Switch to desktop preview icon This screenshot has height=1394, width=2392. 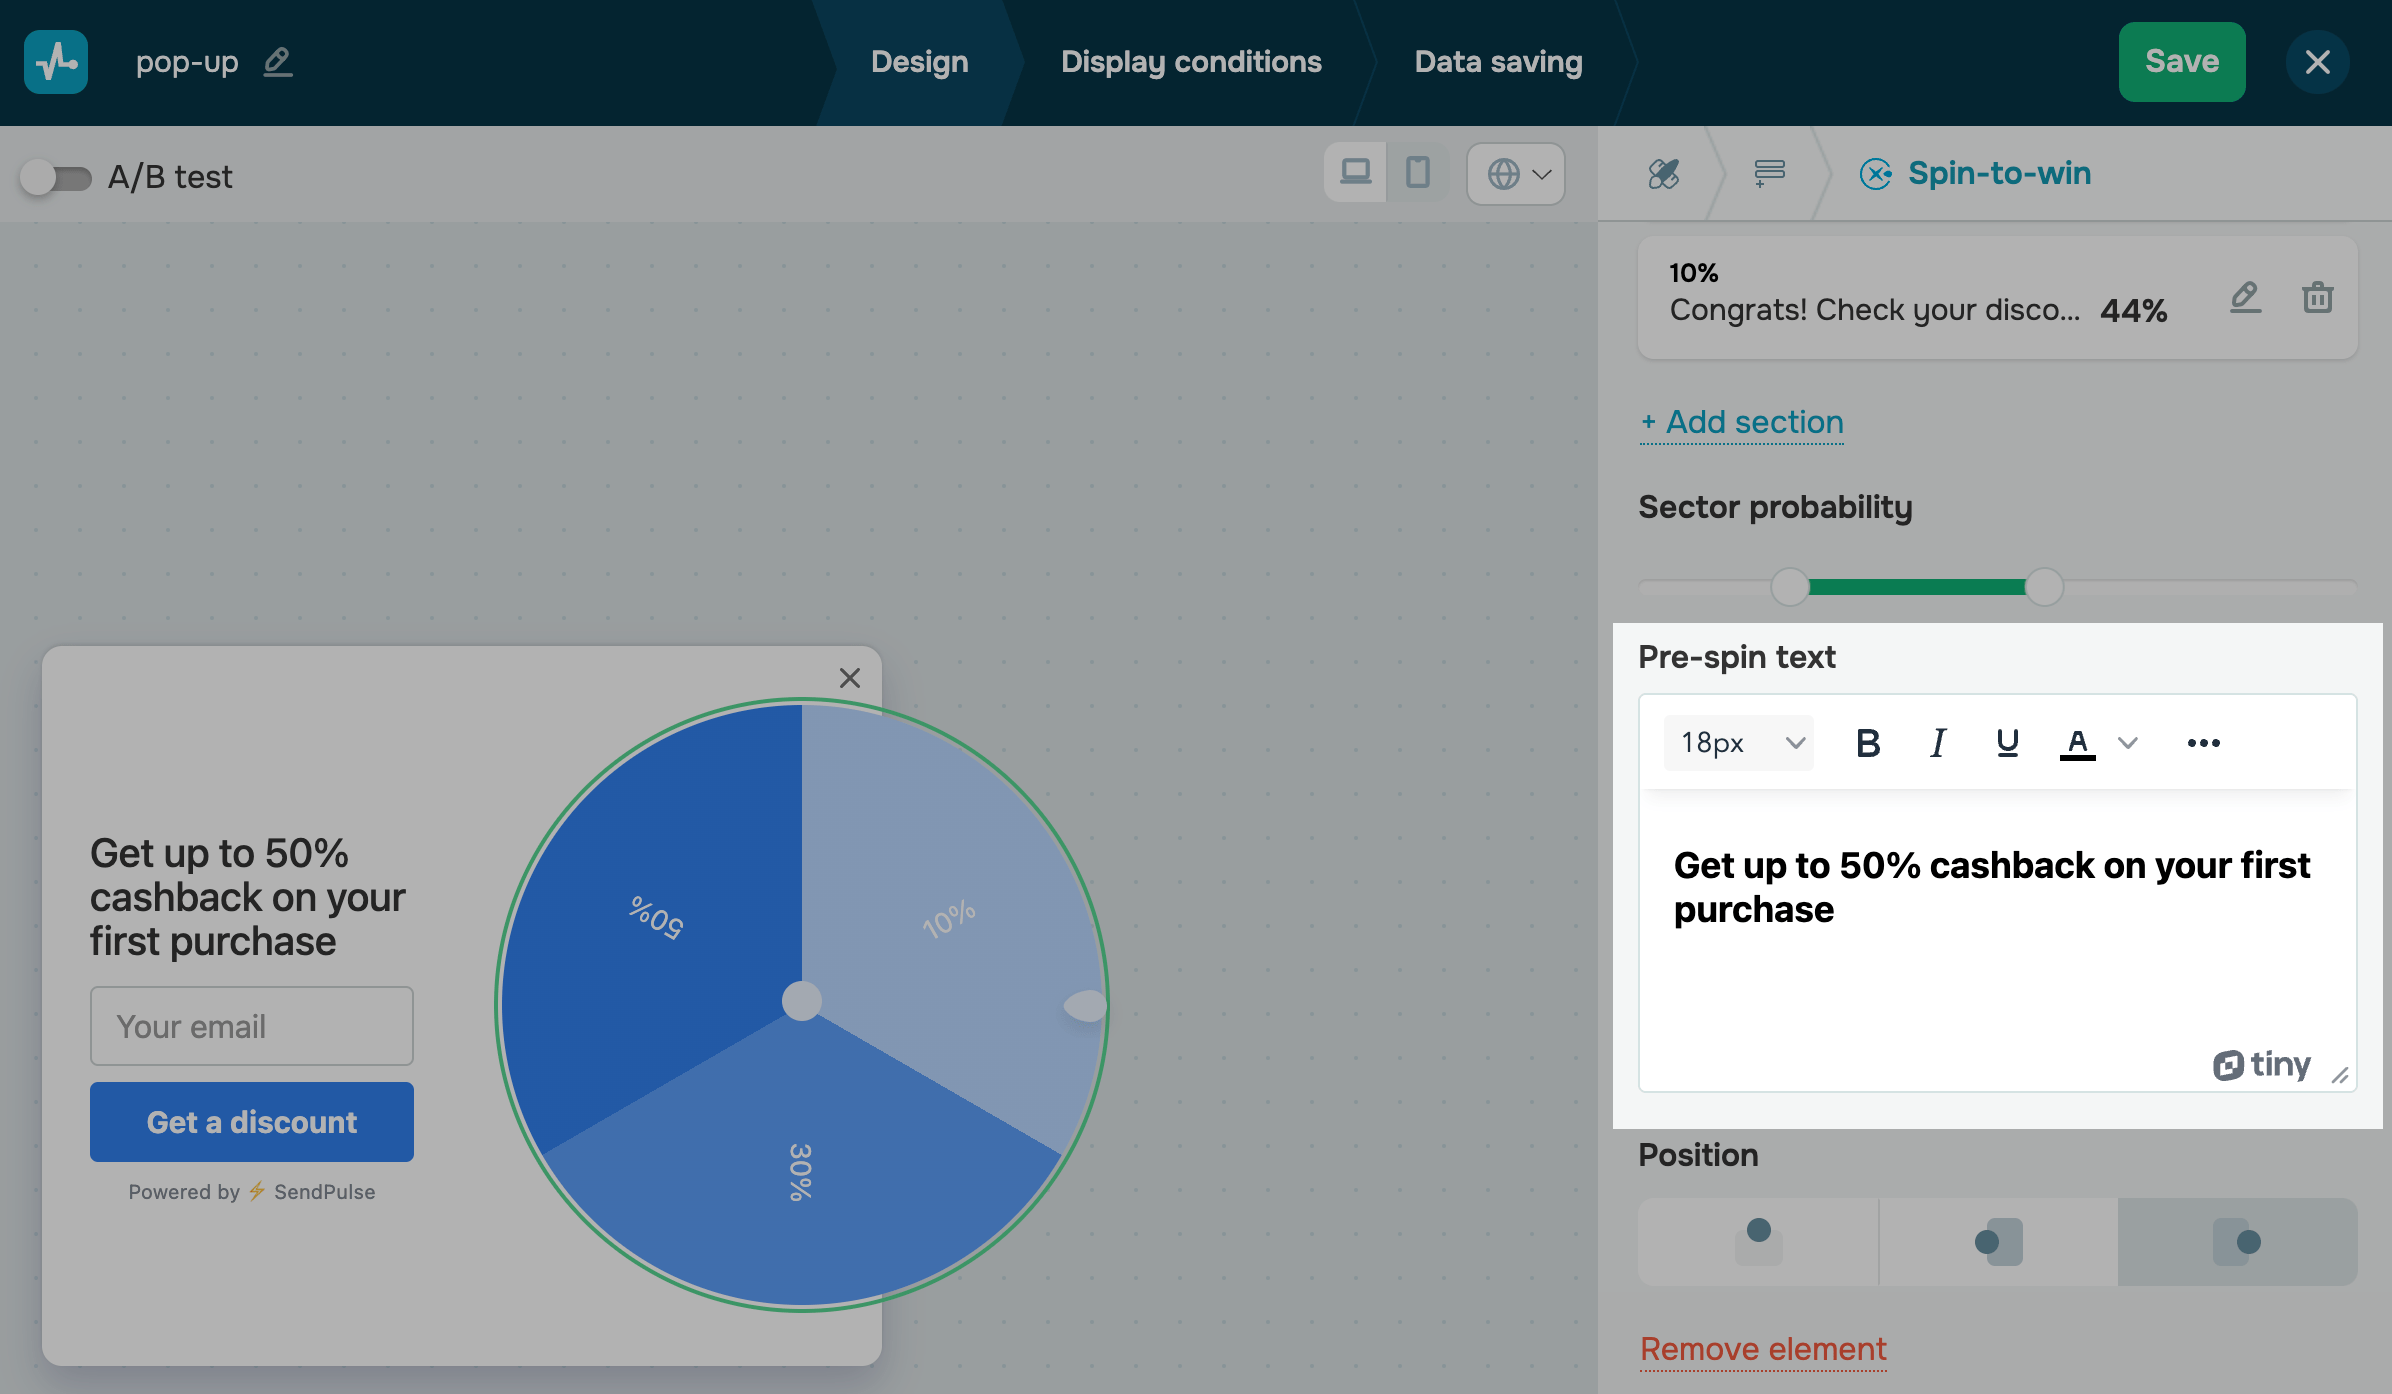tap(1355, 173)
